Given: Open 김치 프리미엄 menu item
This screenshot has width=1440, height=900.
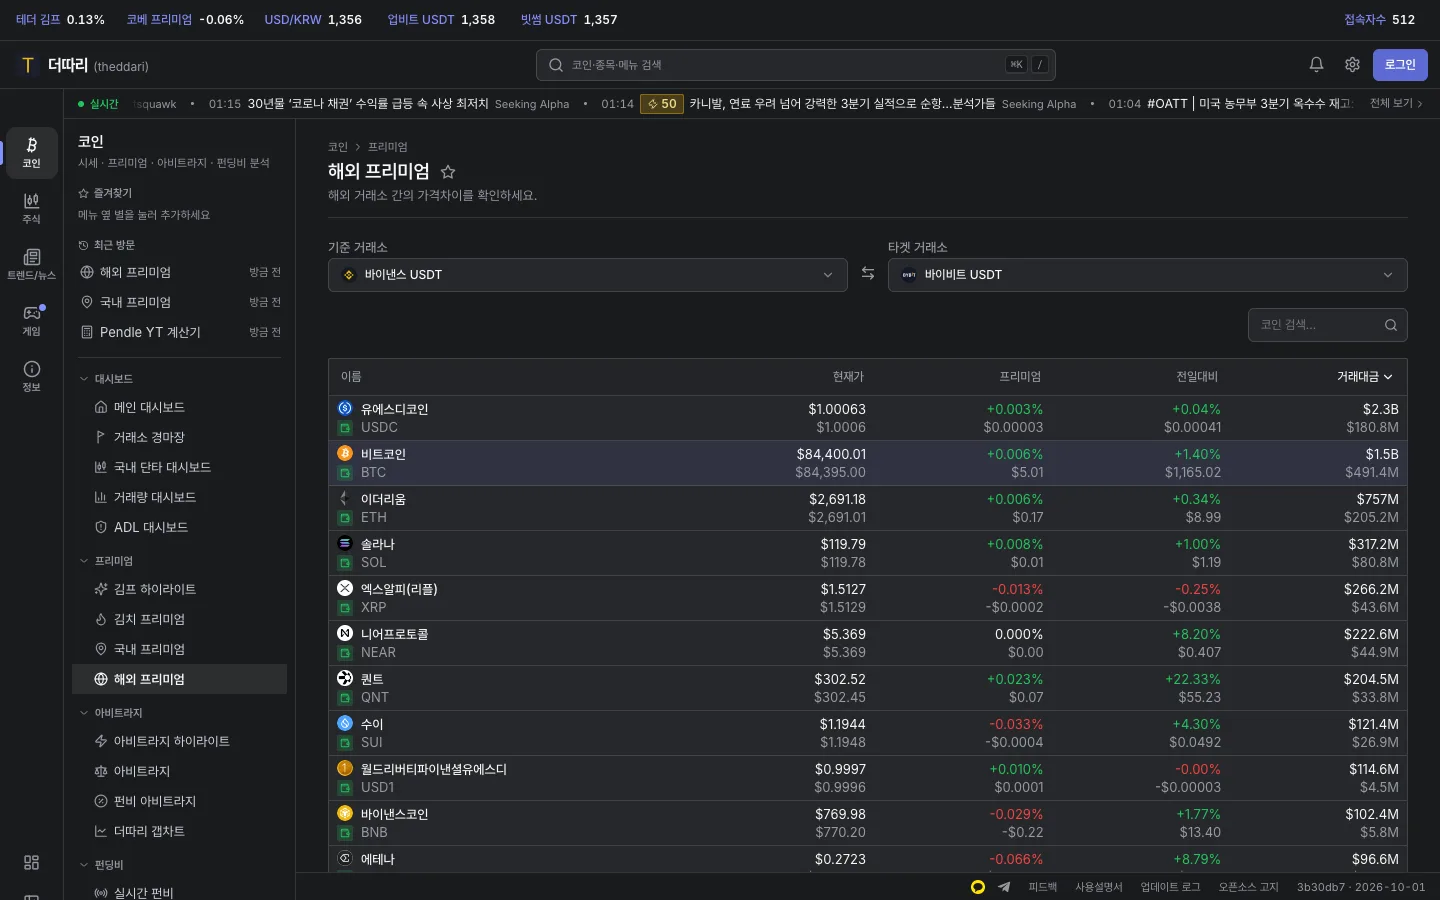Looking at the screenshot, I should coord(180,619).
